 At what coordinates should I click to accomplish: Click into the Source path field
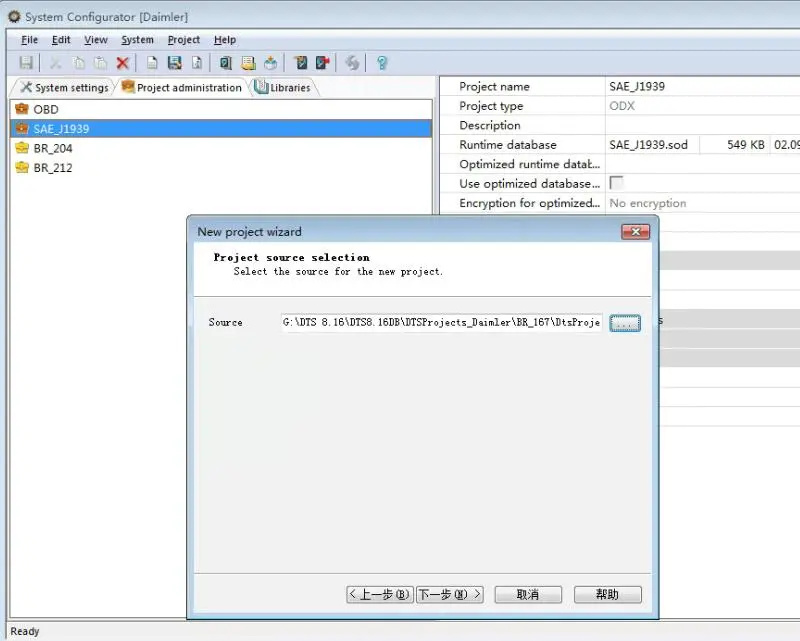[x=441, y=323]
